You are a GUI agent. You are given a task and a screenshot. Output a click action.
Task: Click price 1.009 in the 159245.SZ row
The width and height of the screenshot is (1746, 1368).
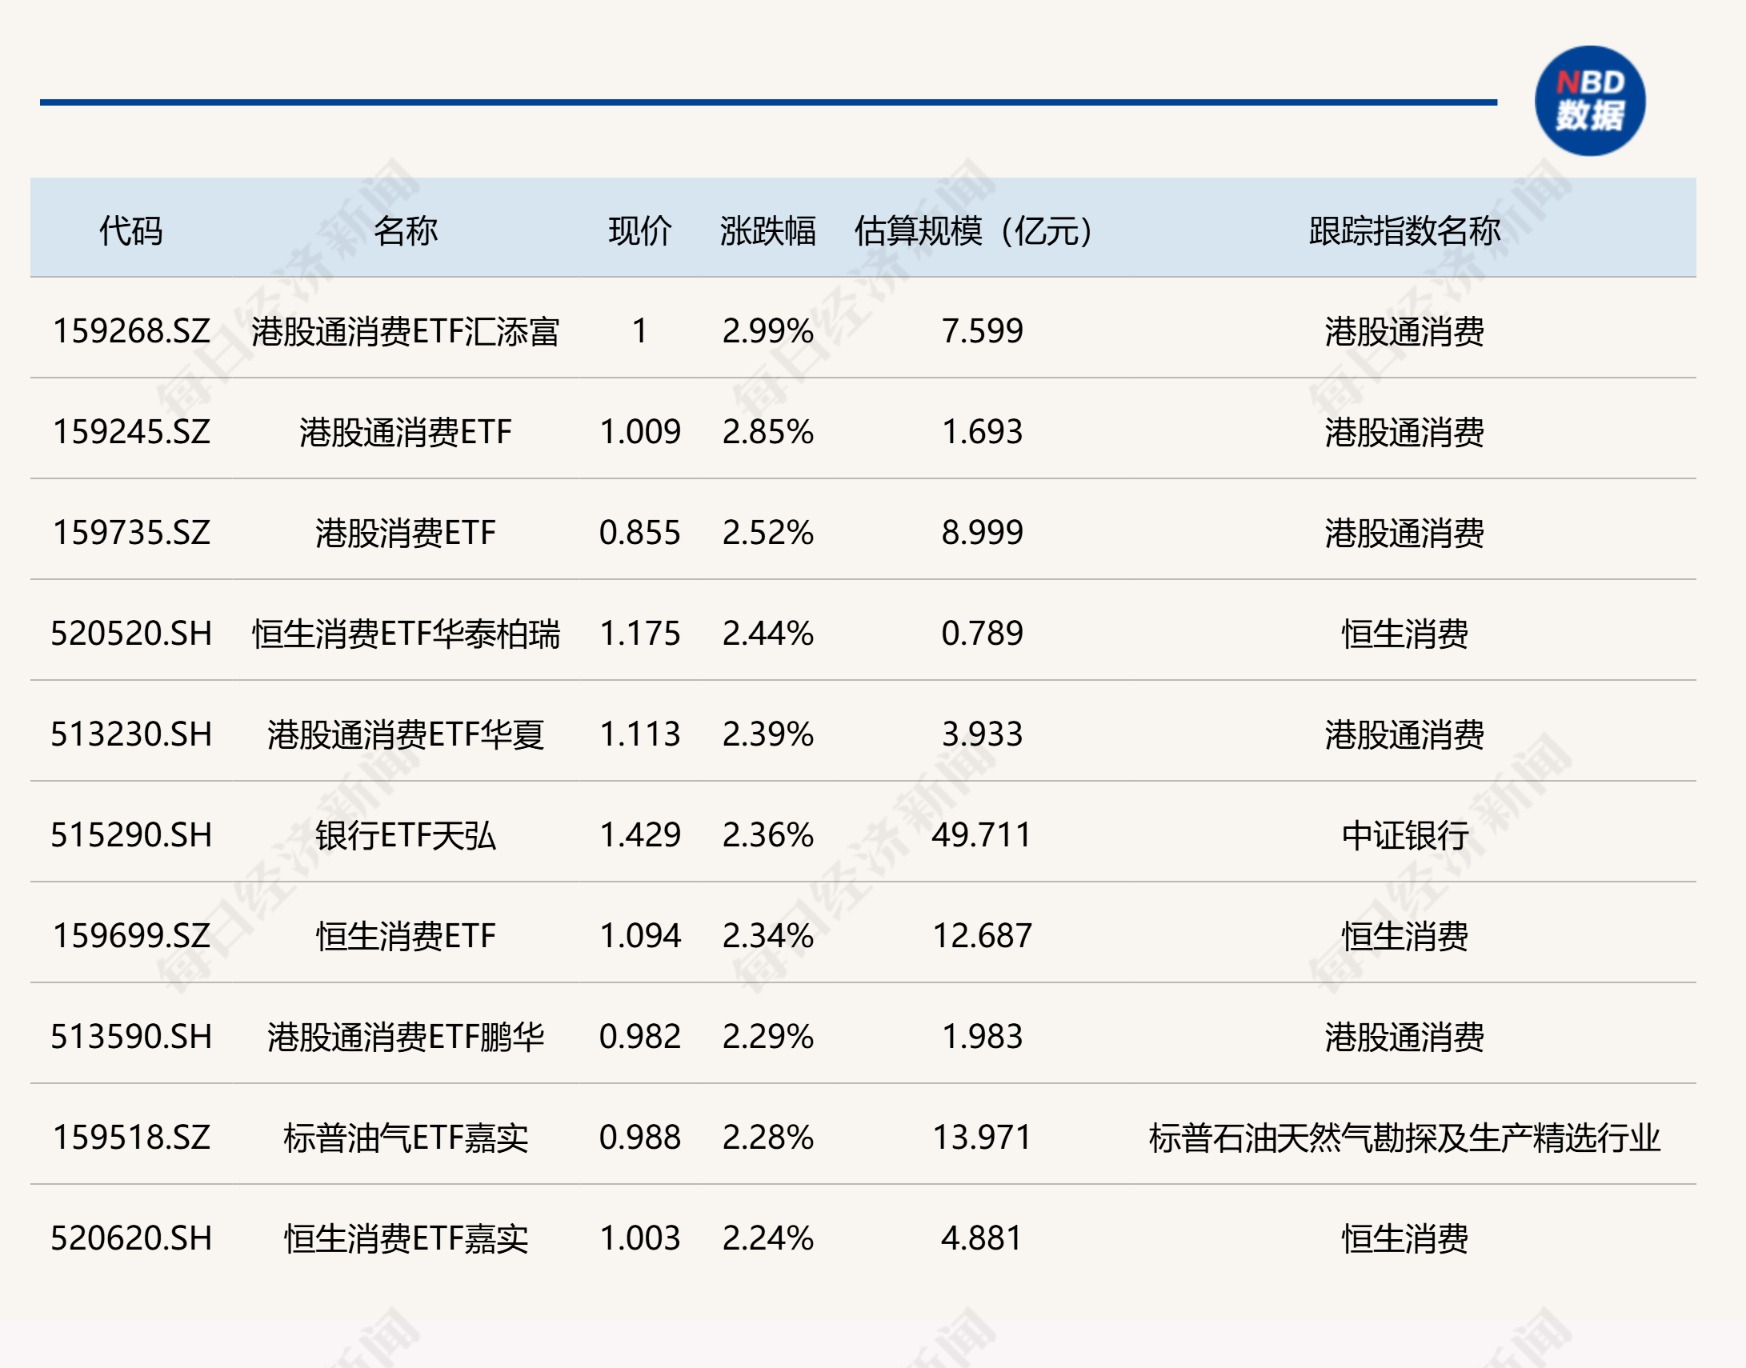[x=640, y=432]
